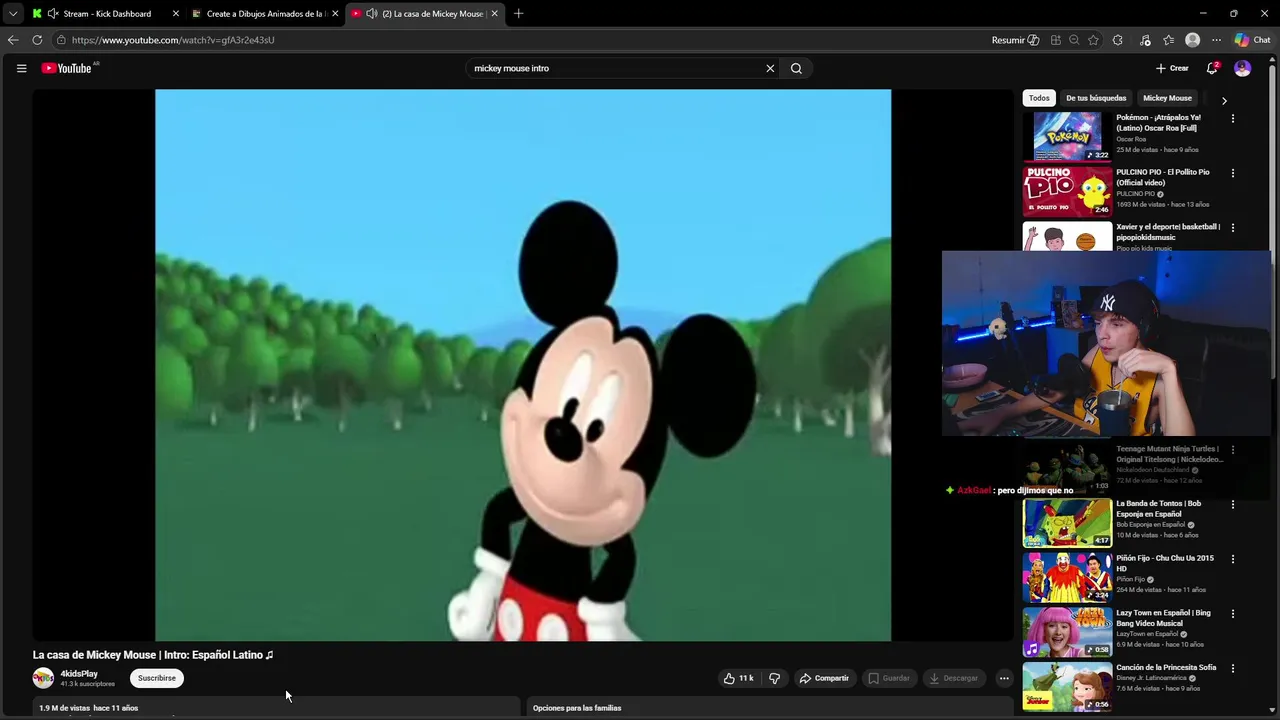Zoom out via magnifier in address bar
Image resolution: width=1280 pixels, height=720 pixels.
(x=1074, y=40)
